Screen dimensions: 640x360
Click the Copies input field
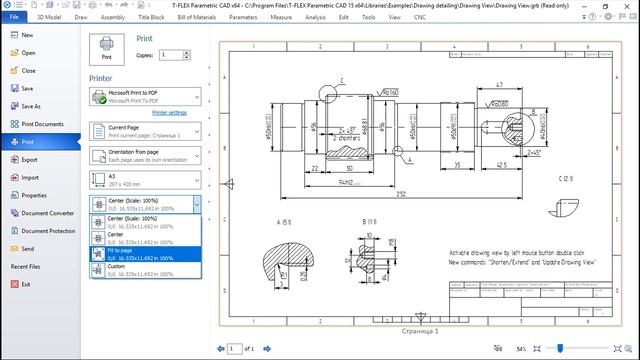171,55
